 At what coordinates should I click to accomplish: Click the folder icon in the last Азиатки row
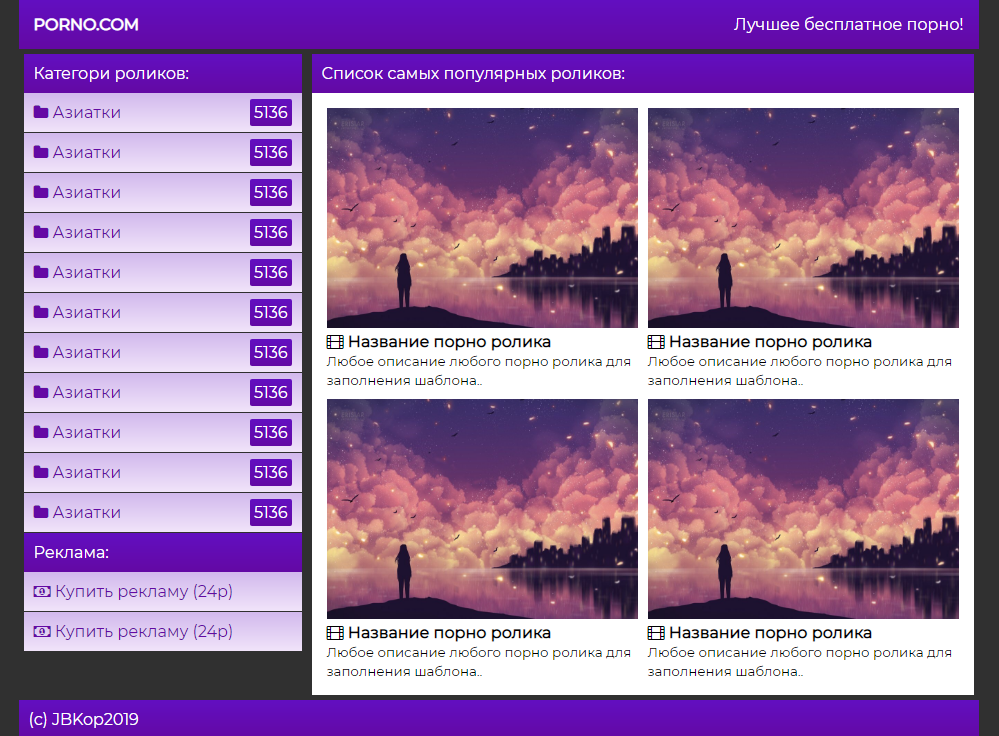(41, 512)
